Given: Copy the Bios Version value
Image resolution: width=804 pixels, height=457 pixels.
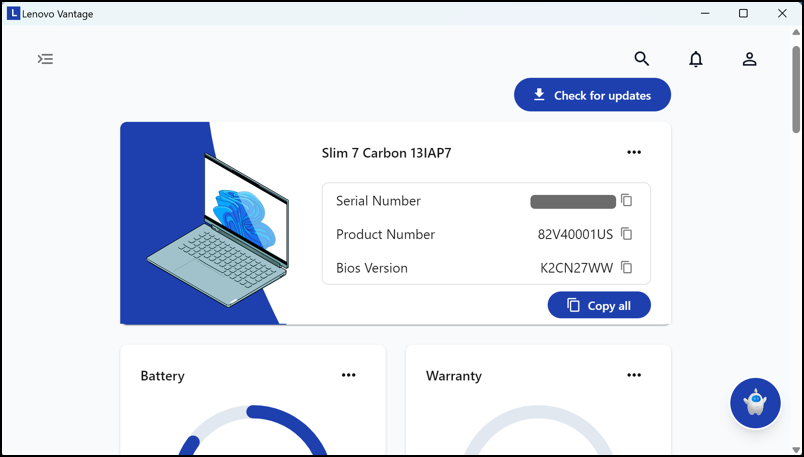Looking at the screenshot, I should [627, 268].
